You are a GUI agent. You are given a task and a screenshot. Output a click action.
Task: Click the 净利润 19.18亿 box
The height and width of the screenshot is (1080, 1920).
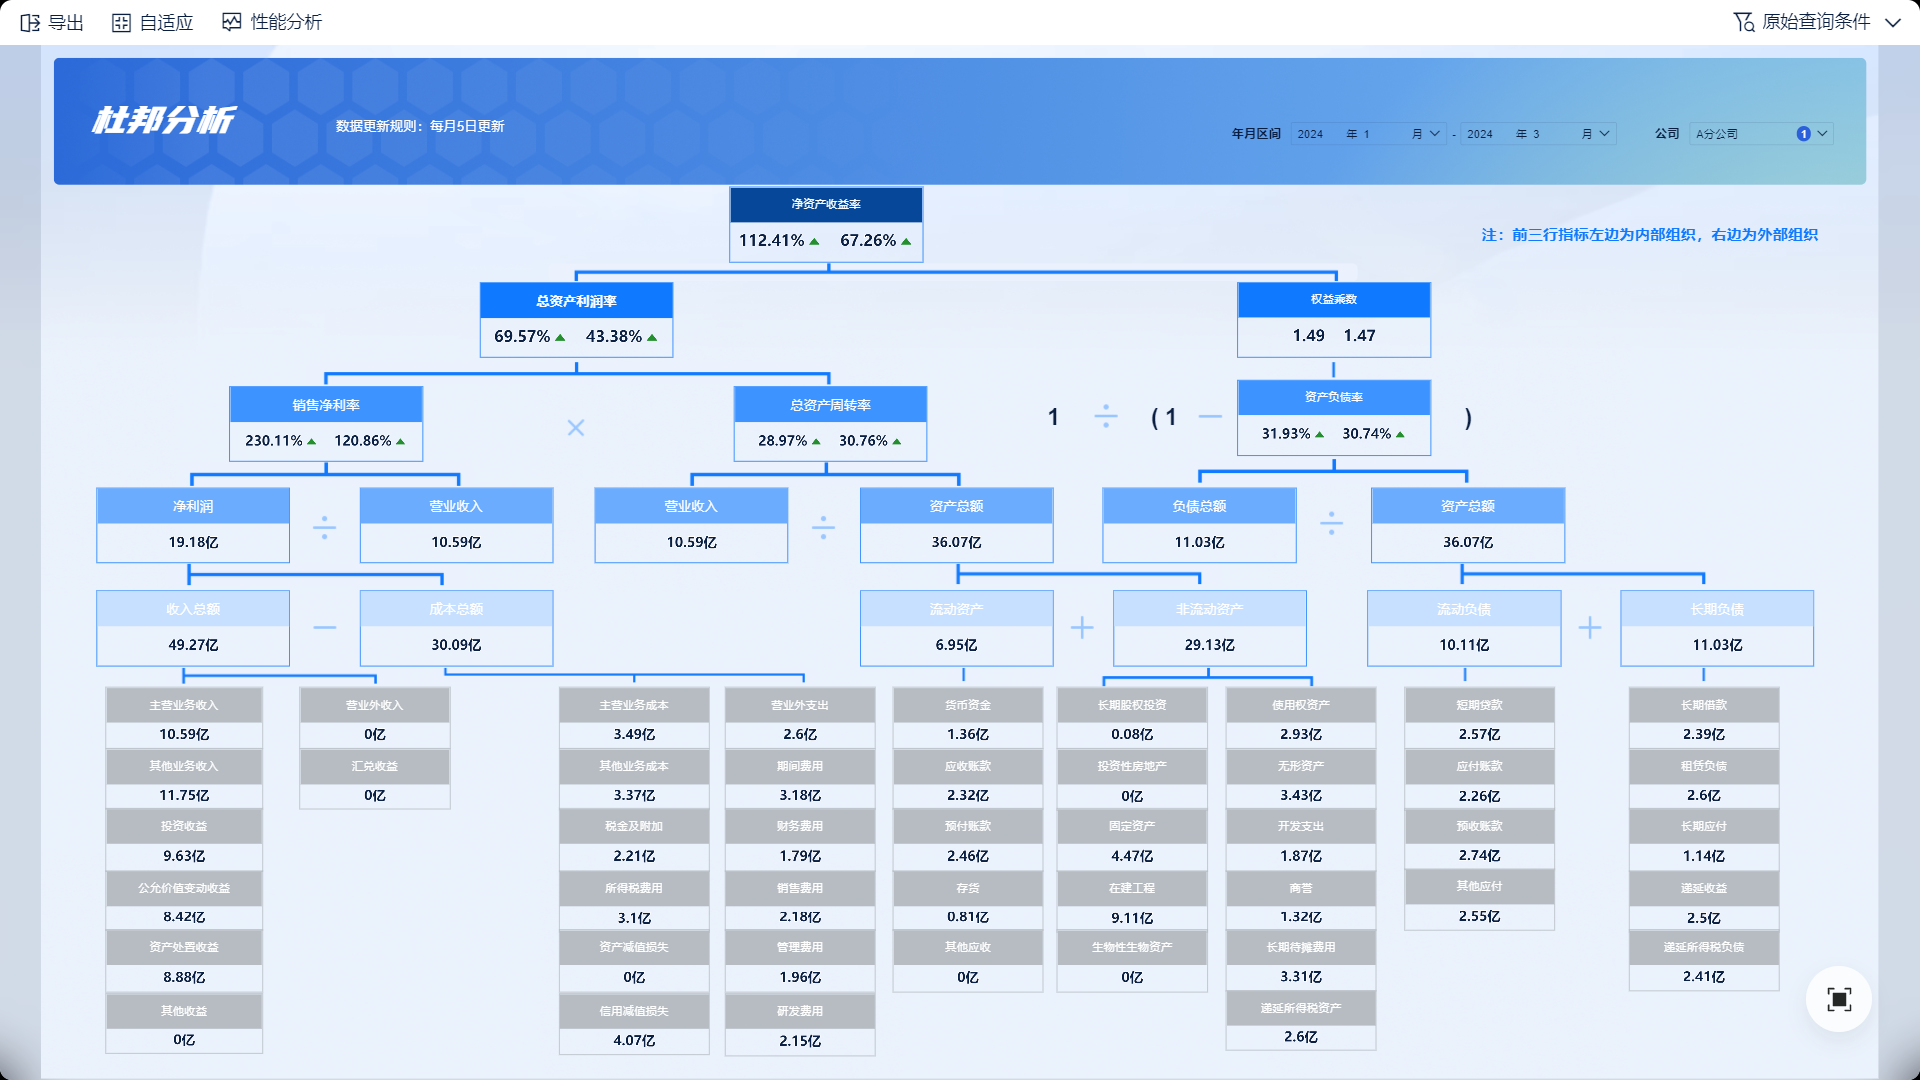point(193,525)
